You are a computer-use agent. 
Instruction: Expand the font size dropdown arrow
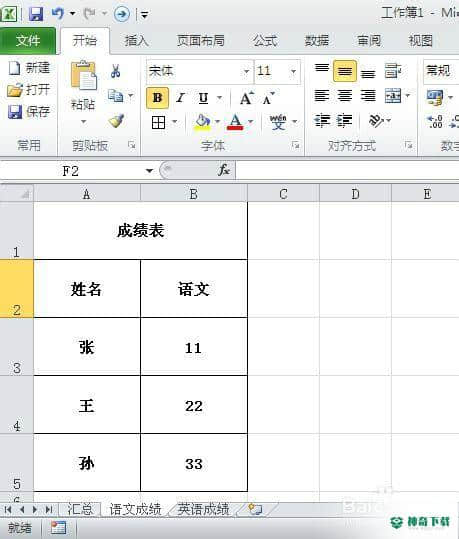coord(293,72)
